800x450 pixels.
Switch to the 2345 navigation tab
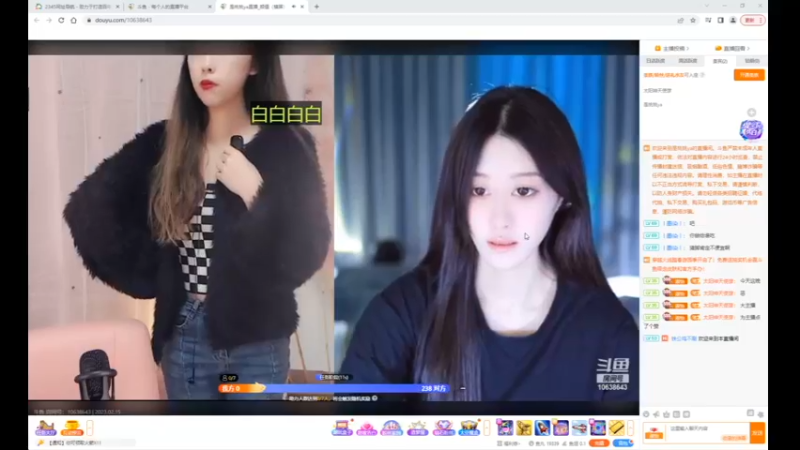pos(77,7)
